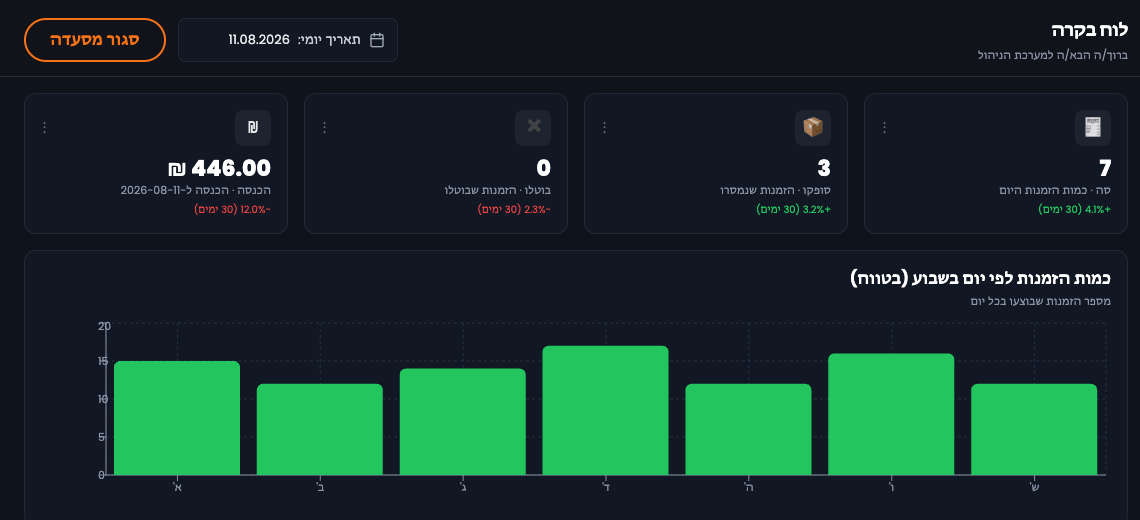1140x520 pixels.
Task: Open three-dot menu on כמות הזמנות היום card
Action: [x=884, y=128]
